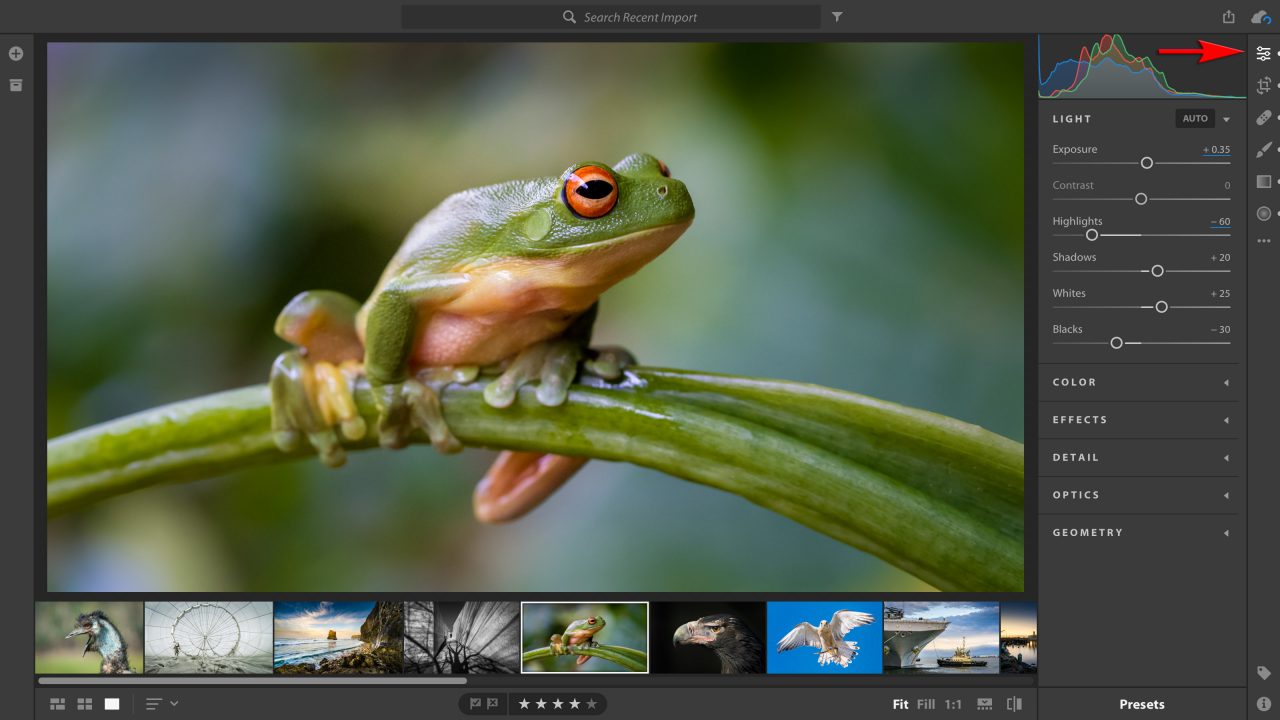Click the Share icon in top bar
The width and height of the screenshot is (1280, 720).
pos(1228,16)
